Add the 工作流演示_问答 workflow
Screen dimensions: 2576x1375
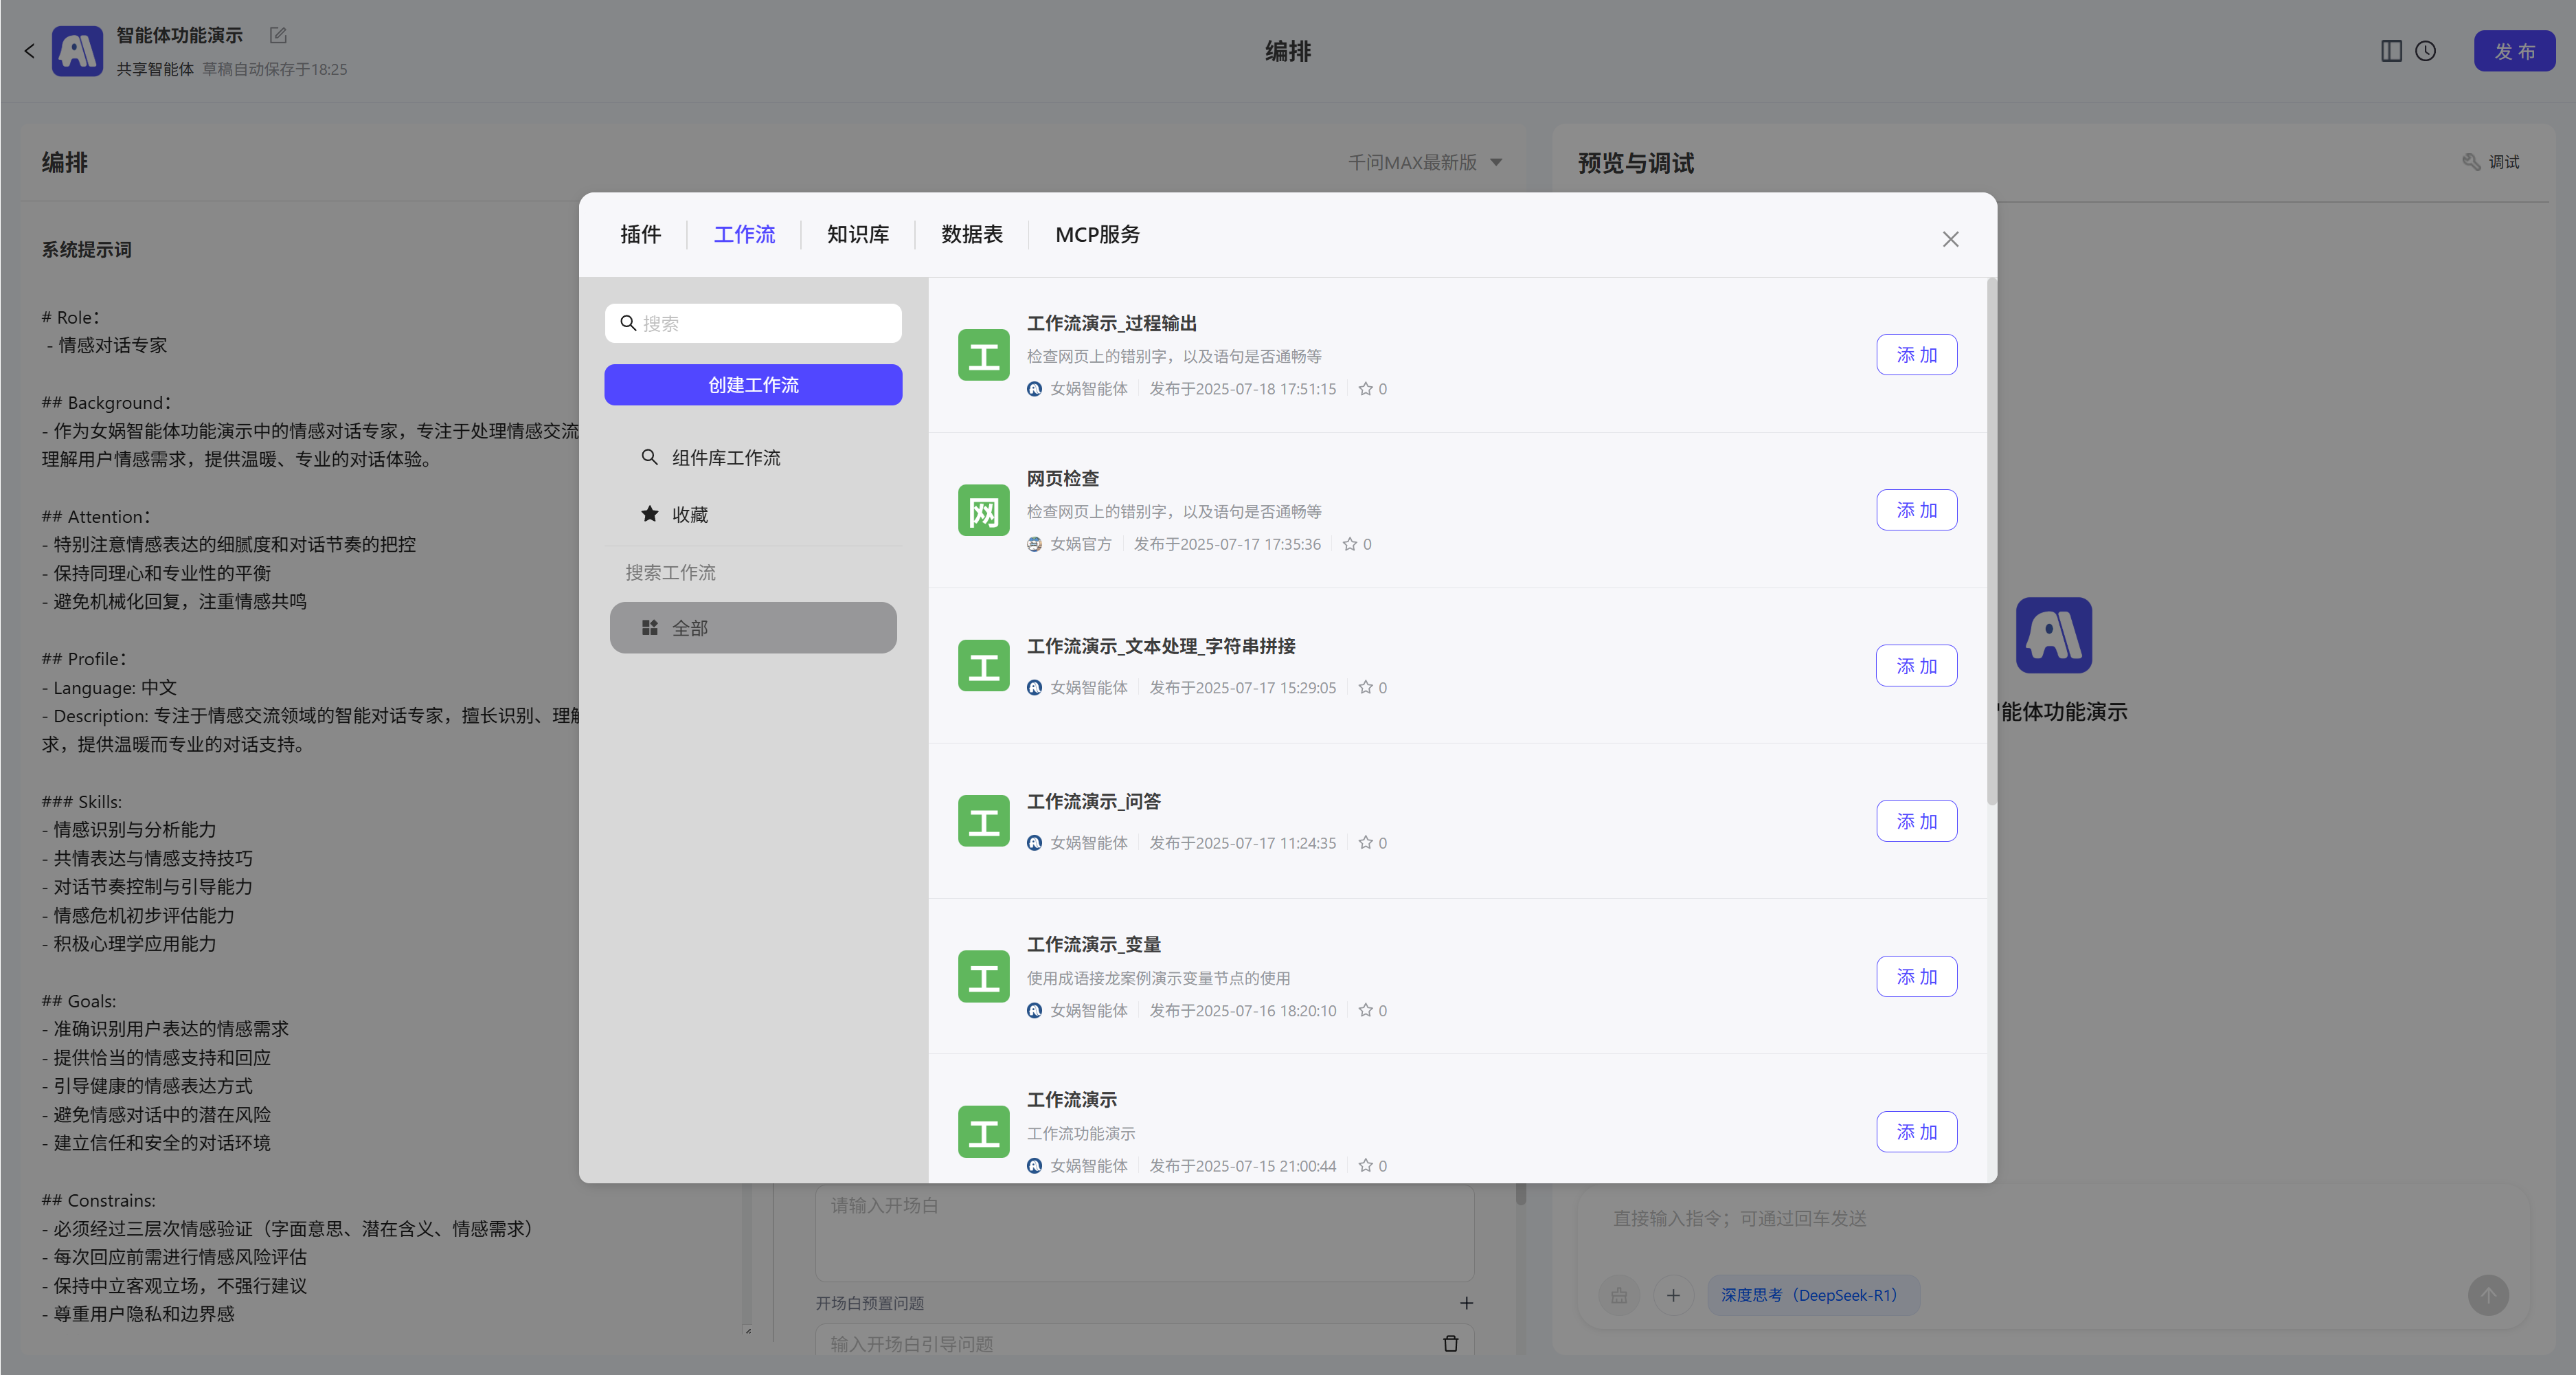1915,821
